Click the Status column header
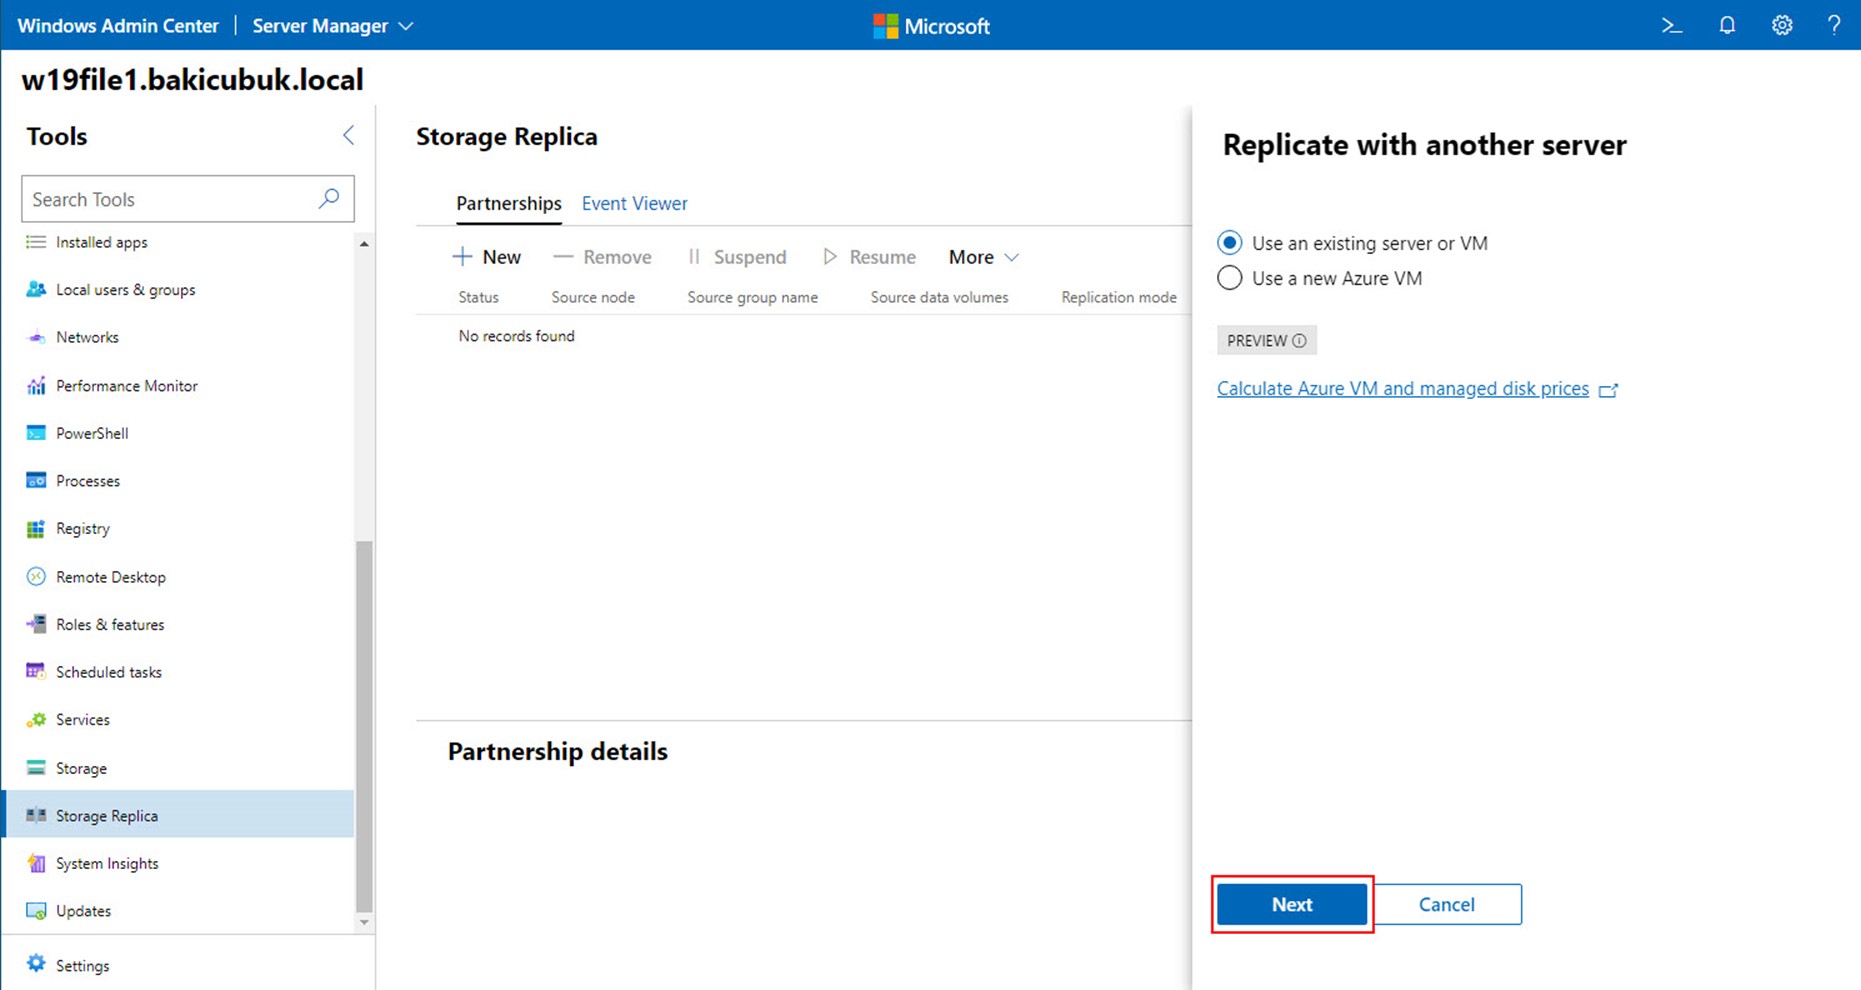This screenshot has width=1861, height=990. (478, 297)
